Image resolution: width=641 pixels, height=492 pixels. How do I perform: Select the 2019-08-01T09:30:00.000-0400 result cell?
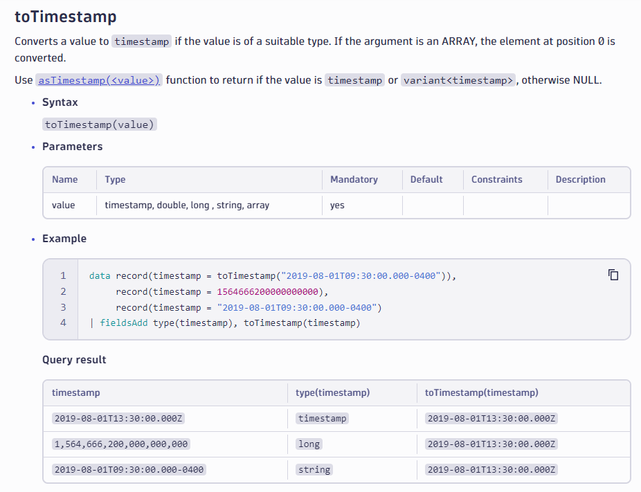[x=128, y=469]
